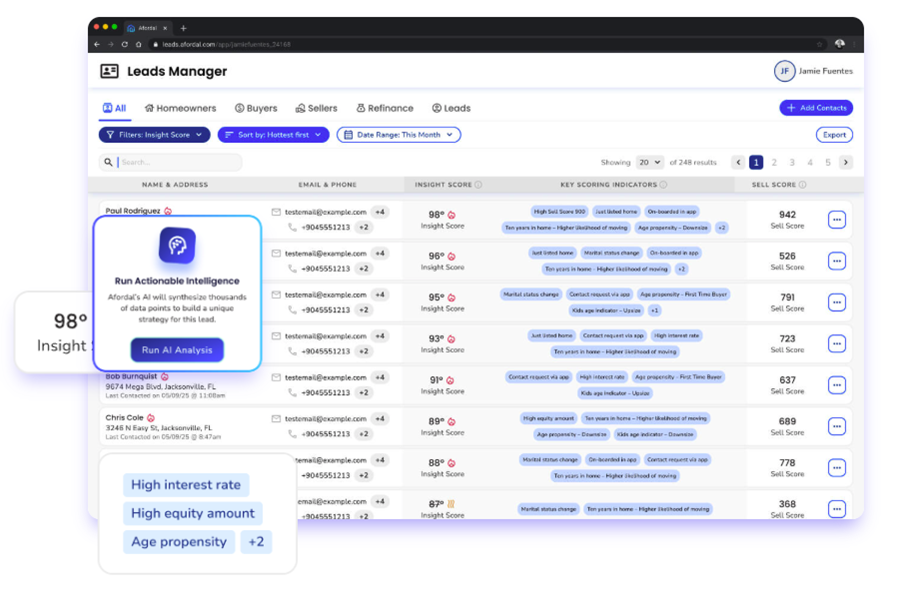Open the more options for Sell Score 526 row
This screenshot has width=900, height=594.
click(x=837, y=261)
